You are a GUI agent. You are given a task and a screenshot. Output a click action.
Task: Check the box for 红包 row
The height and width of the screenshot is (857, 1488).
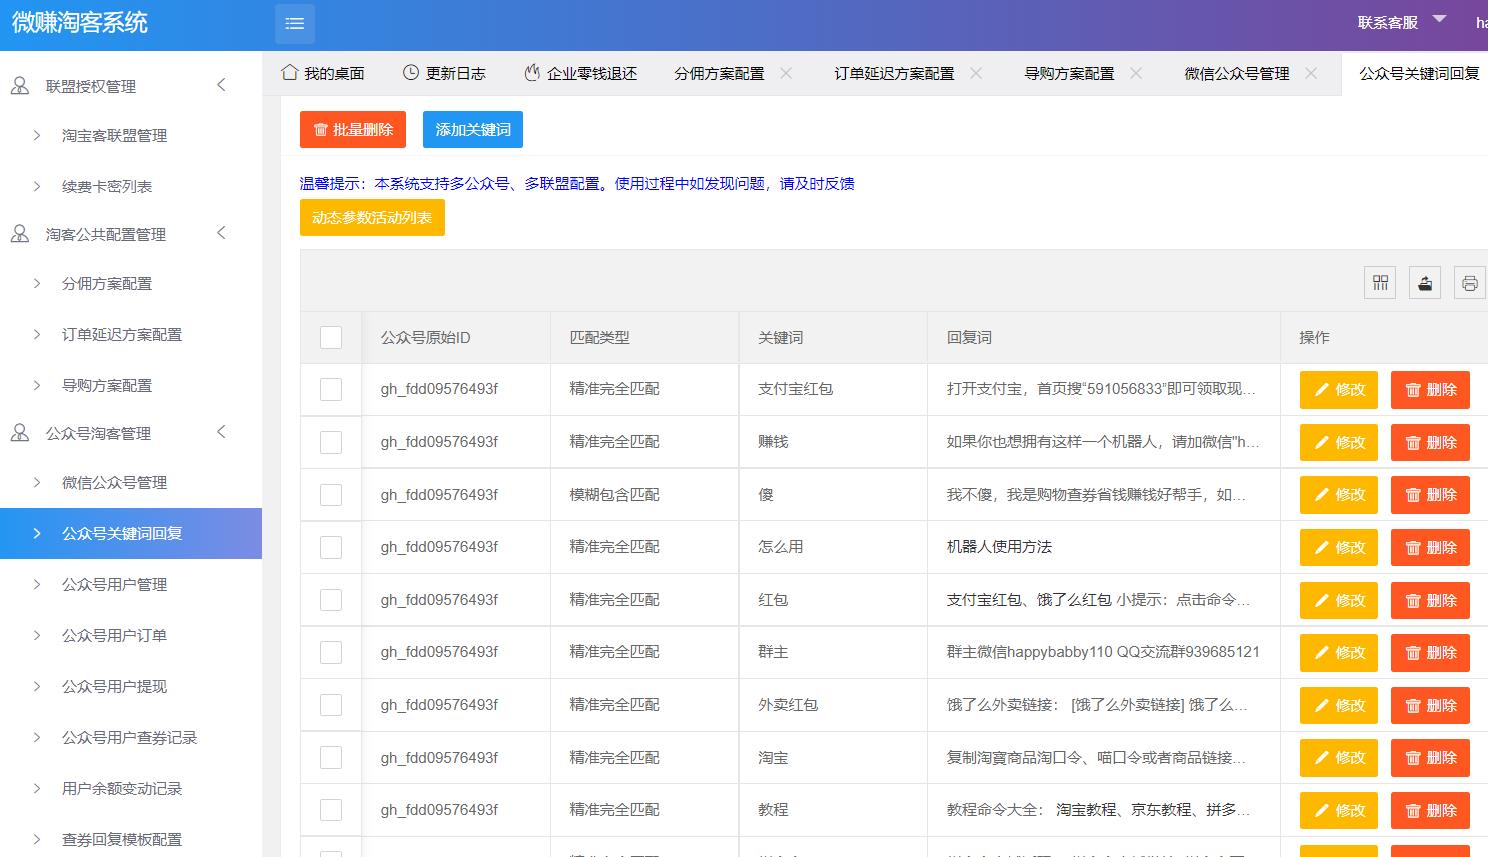[x=331, y=600]
